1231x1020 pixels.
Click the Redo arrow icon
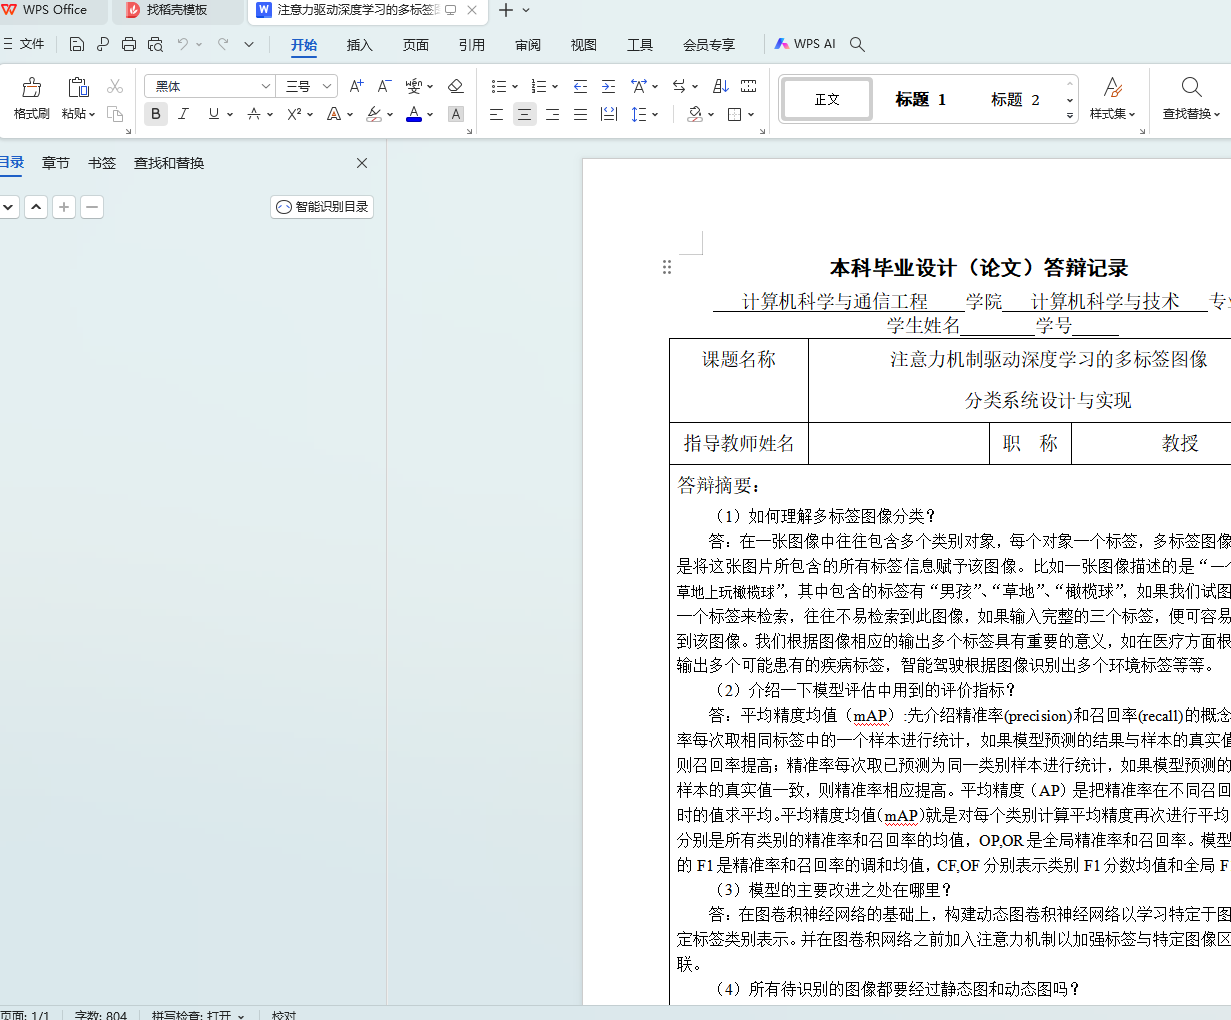pyautogui.click(x=223, y=44)
